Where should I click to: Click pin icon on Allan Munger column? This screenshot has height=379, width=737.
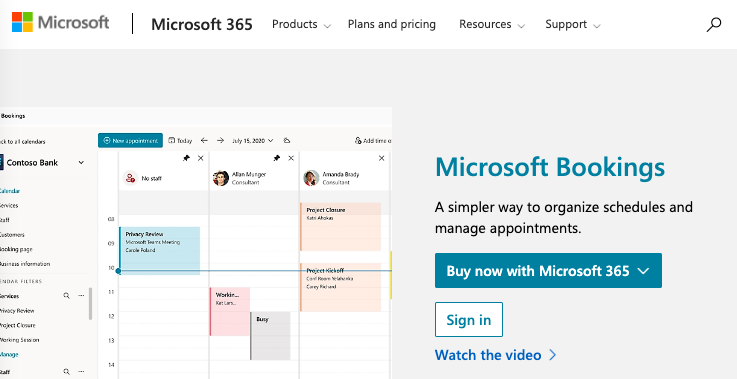(276, 158)
